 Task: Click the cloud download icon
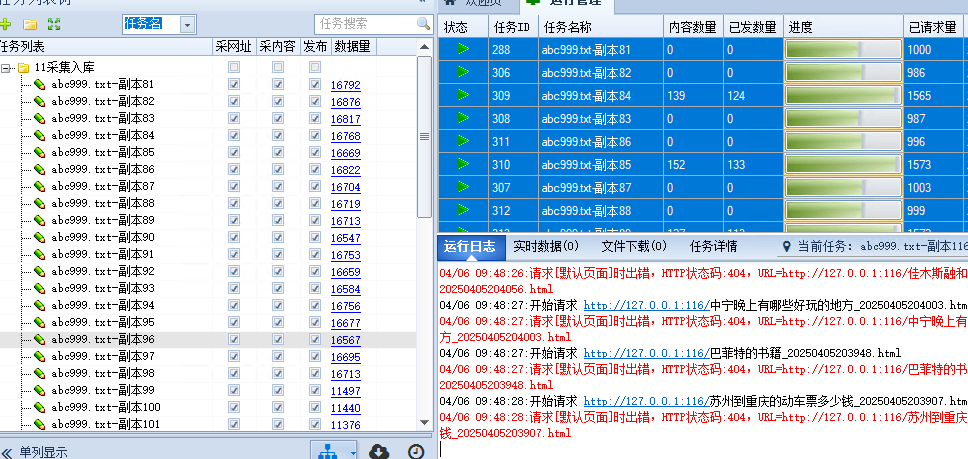[x=379, y=452]
